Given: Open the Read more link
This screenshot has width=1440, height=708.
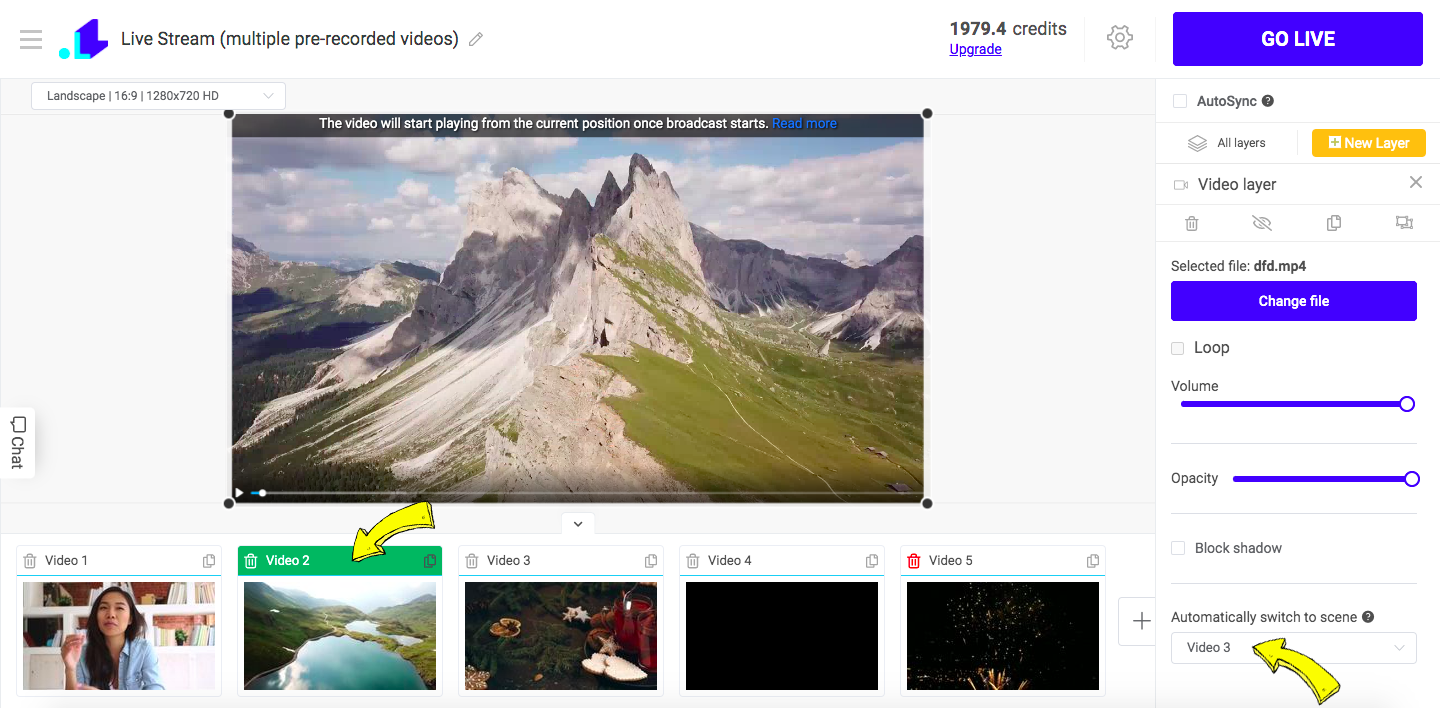Looking at the screenshot, I should (x=805, y=124).
